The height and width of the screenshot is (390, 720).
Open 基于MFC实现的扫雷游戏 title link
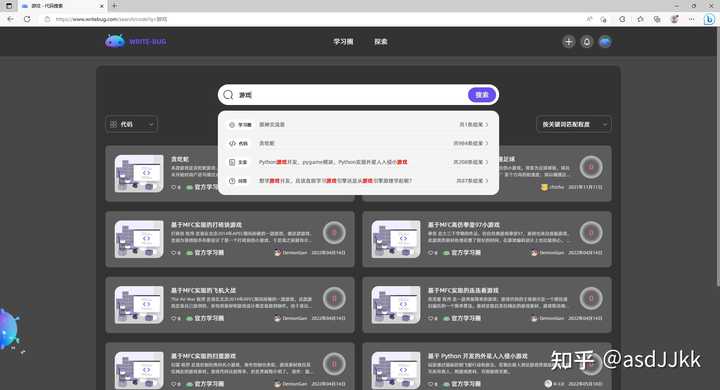tap(203, 356)
